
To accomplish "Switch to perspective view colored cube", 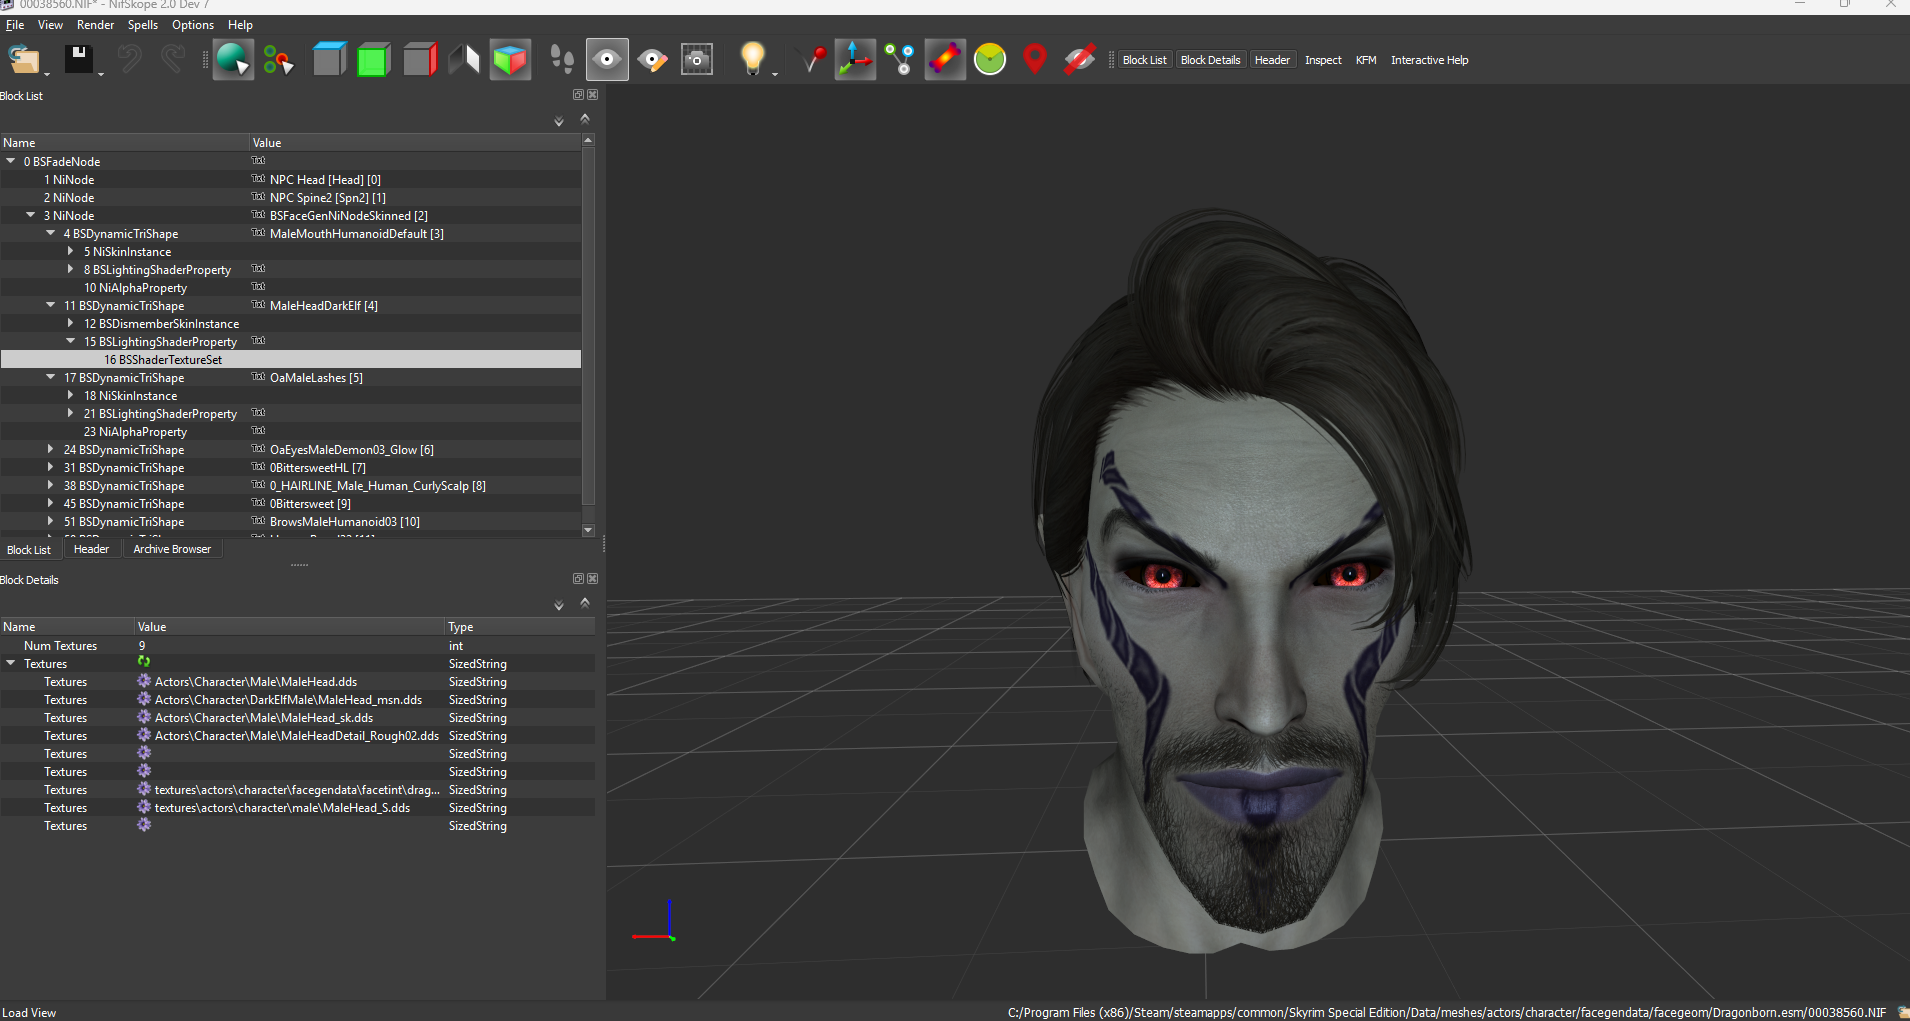I will (510, 60).
